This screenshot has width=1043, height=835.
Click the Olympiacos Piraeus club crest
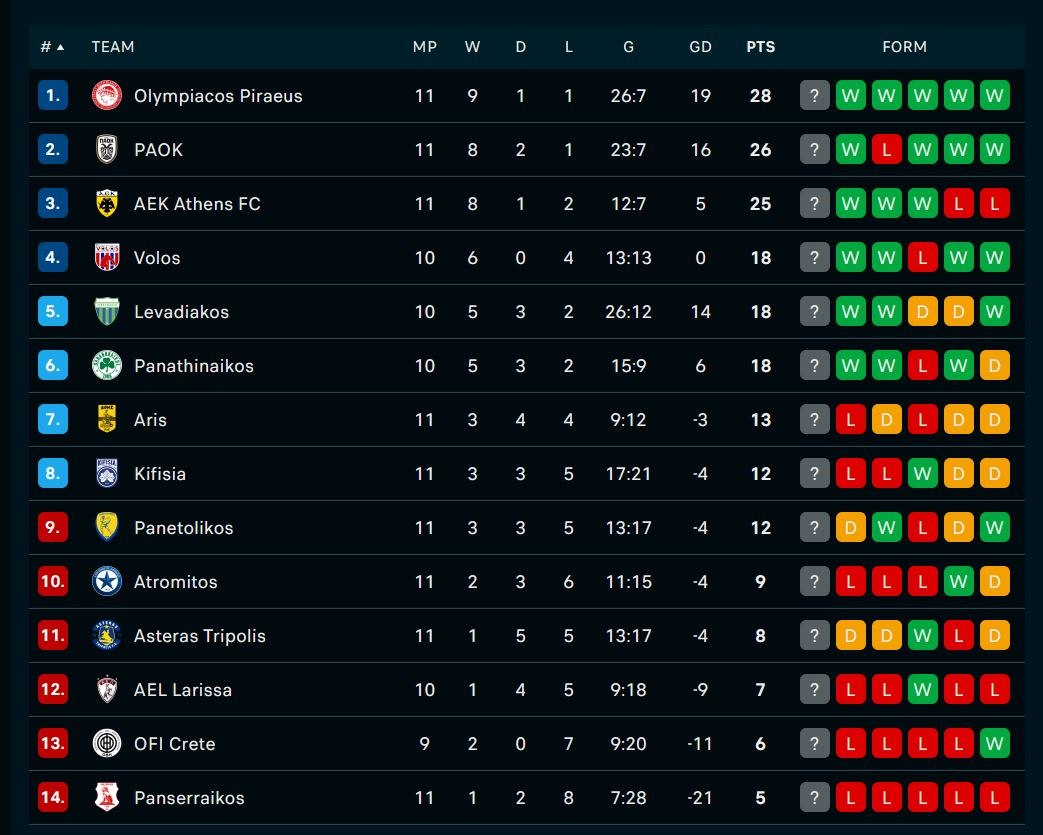(107, 96)
